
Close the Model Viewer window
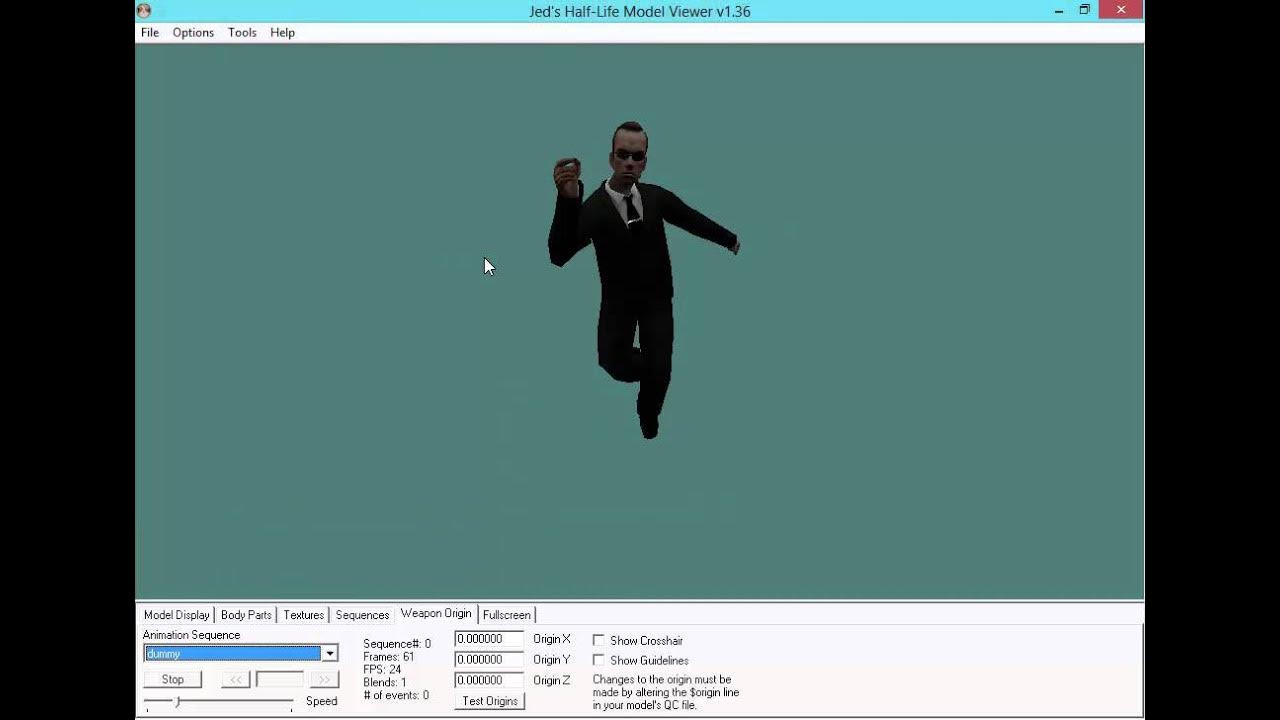click(1121, 10)
